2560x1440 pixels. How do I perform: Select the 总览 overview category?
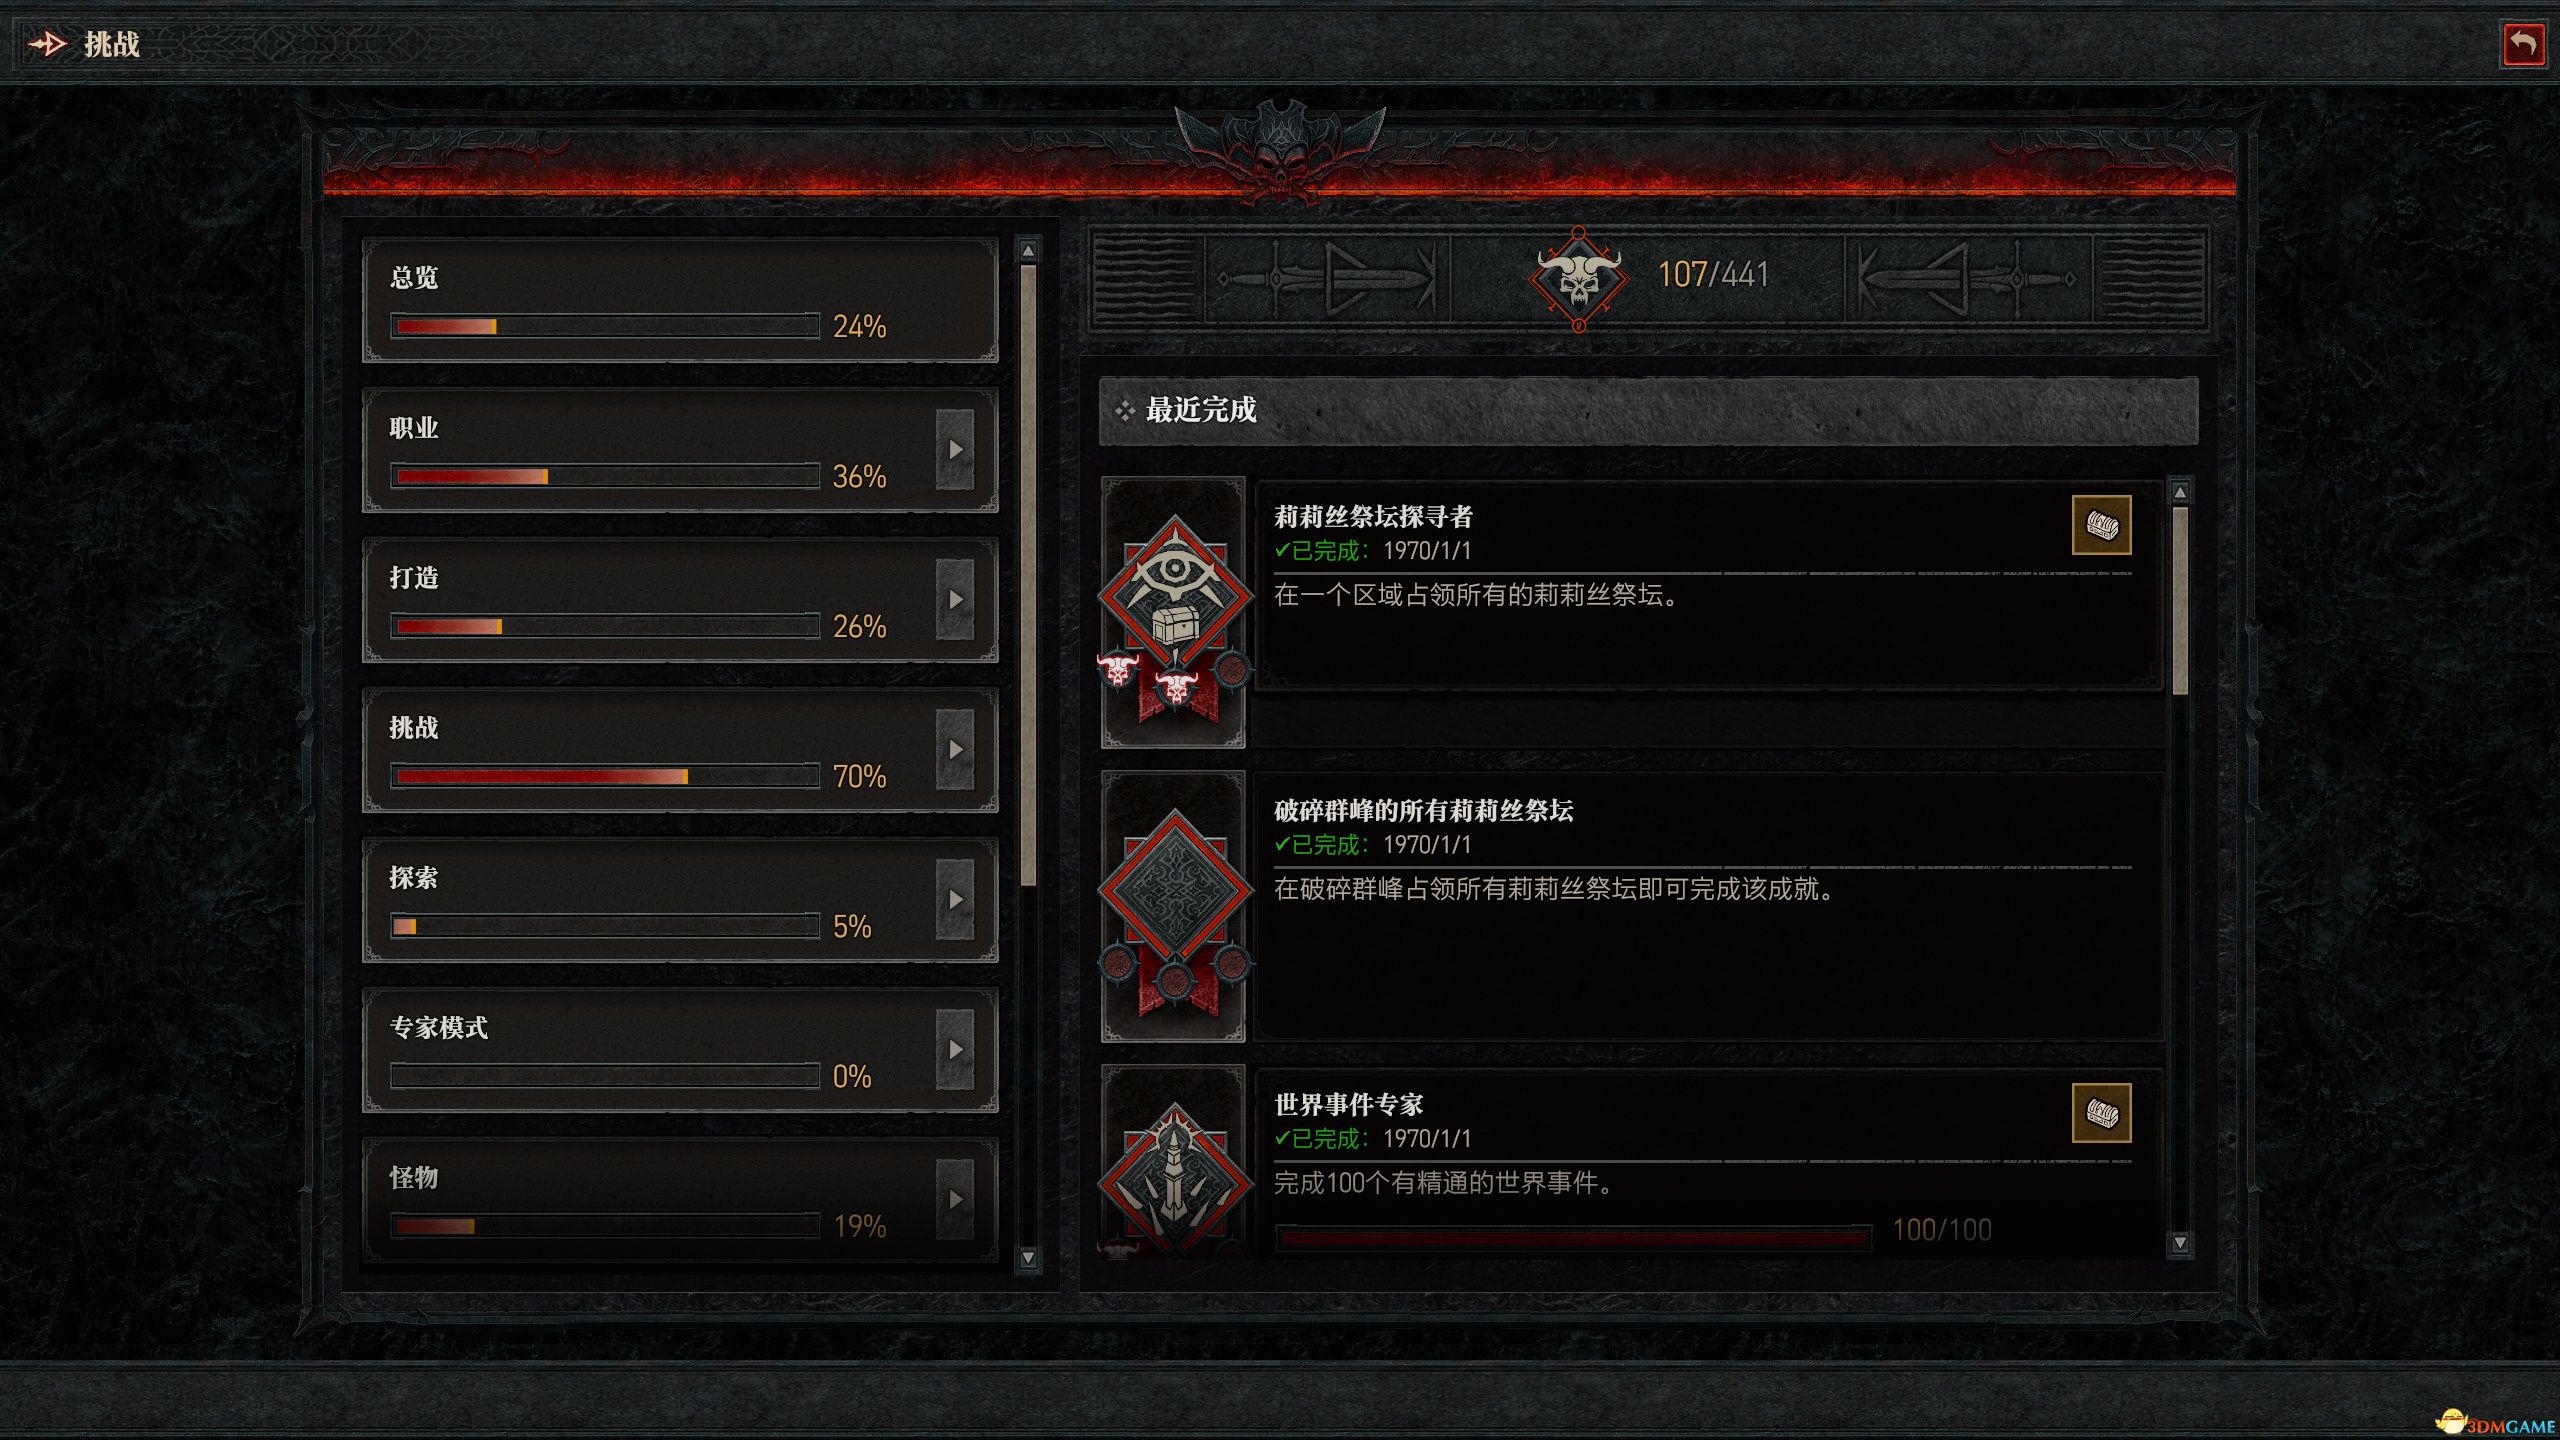pos(680,300)
